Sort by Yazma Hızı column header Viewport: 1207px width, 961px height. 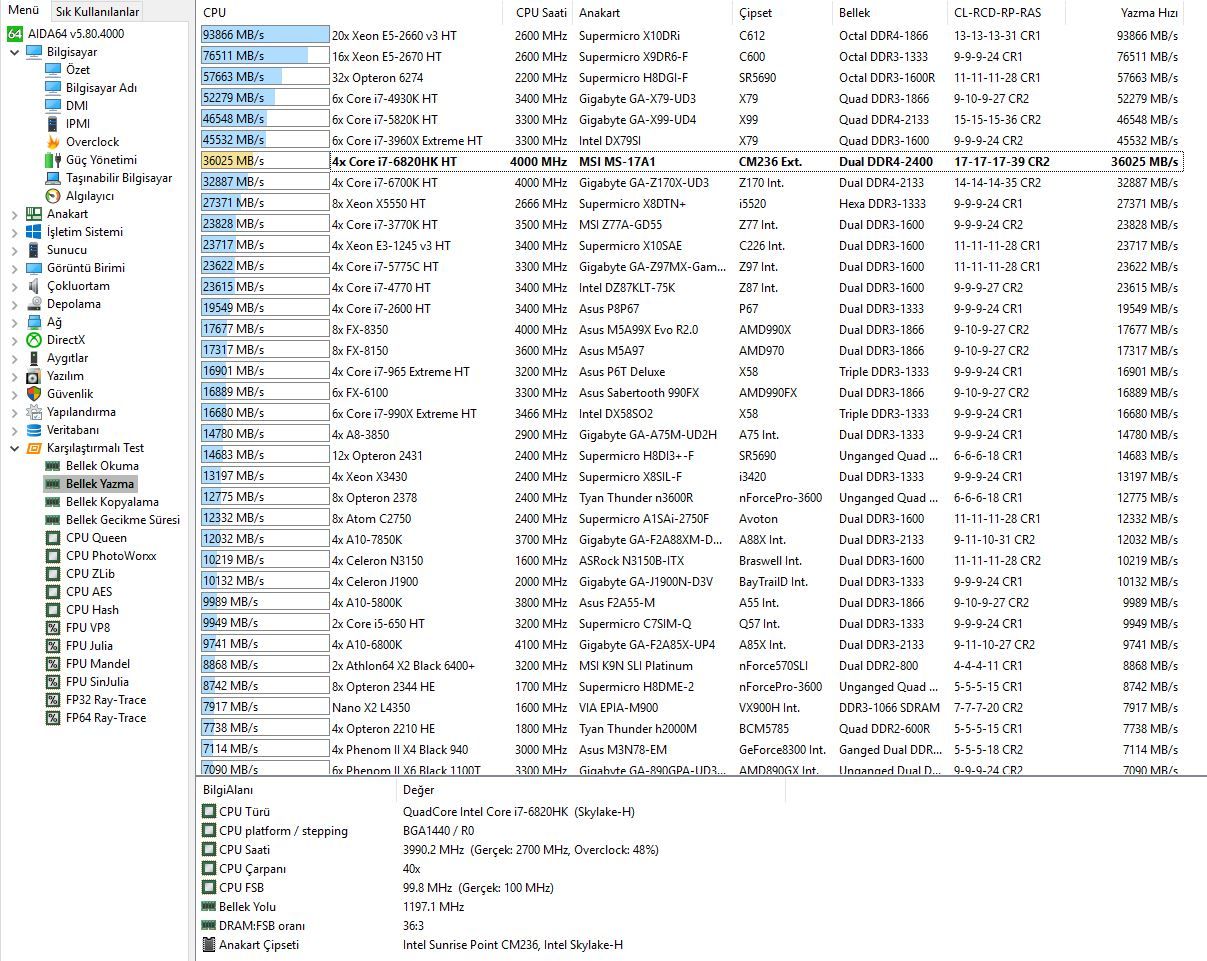(1125, 13)
